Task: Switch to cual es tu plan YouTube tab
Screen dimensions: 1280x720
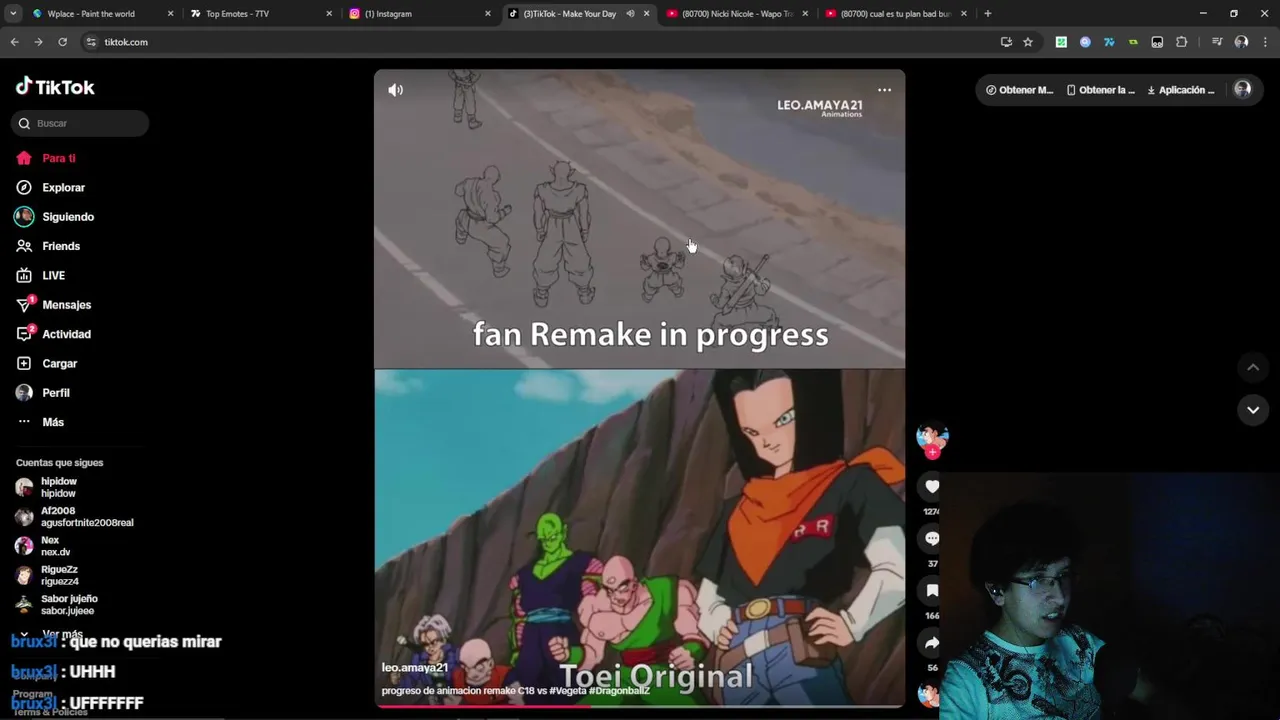Action: pyautogui.click(x=895, y=14)
